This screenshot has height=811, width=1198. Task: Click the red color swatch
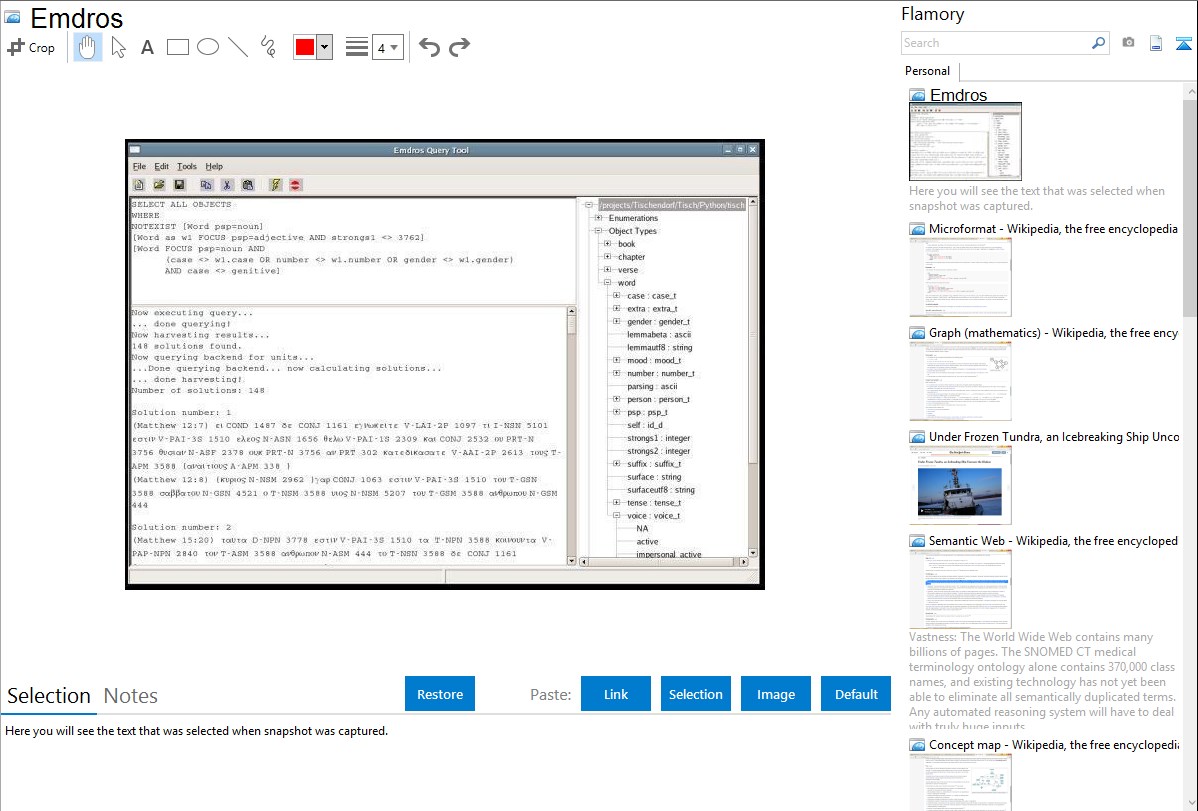click(x=305, y=47)
